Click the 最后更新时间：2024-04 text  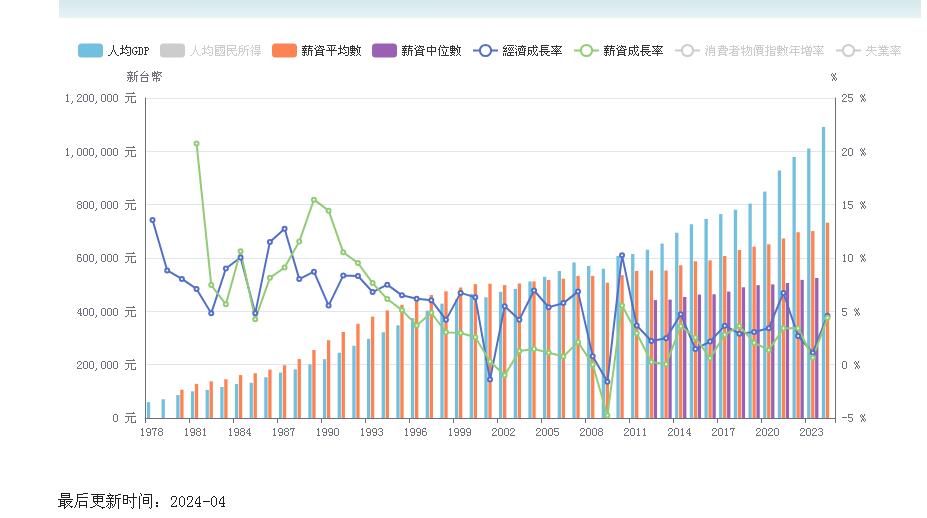coord(141,501)
